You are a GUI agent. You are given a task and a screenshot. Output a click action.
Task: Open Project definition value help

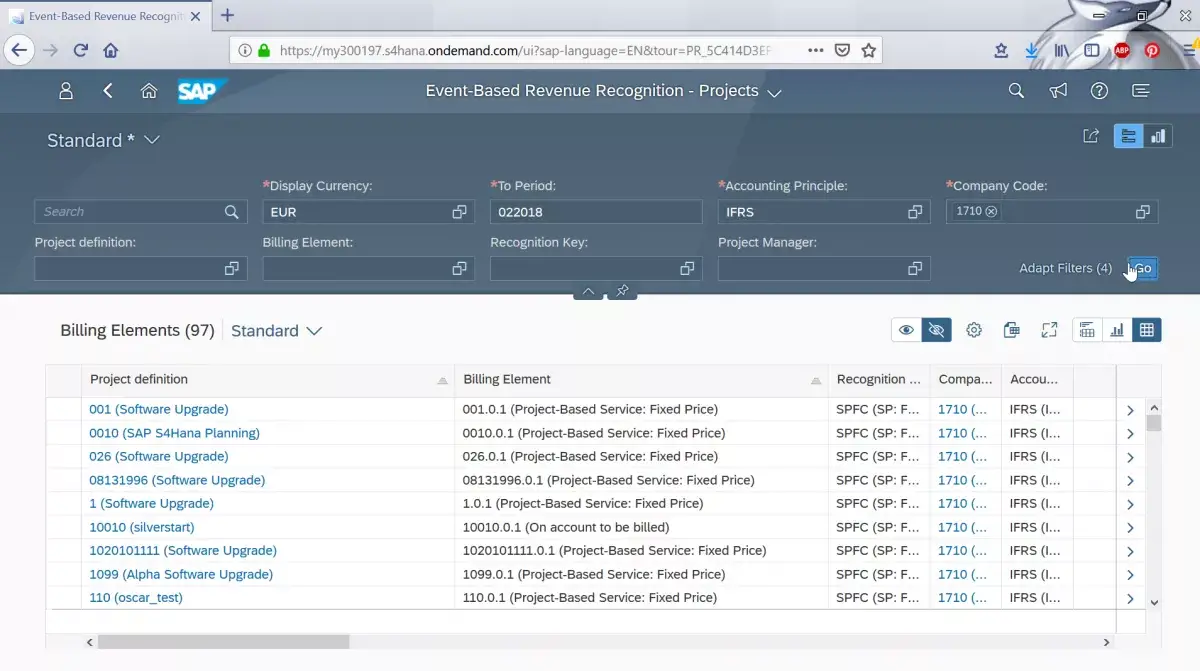coord(231,269)
